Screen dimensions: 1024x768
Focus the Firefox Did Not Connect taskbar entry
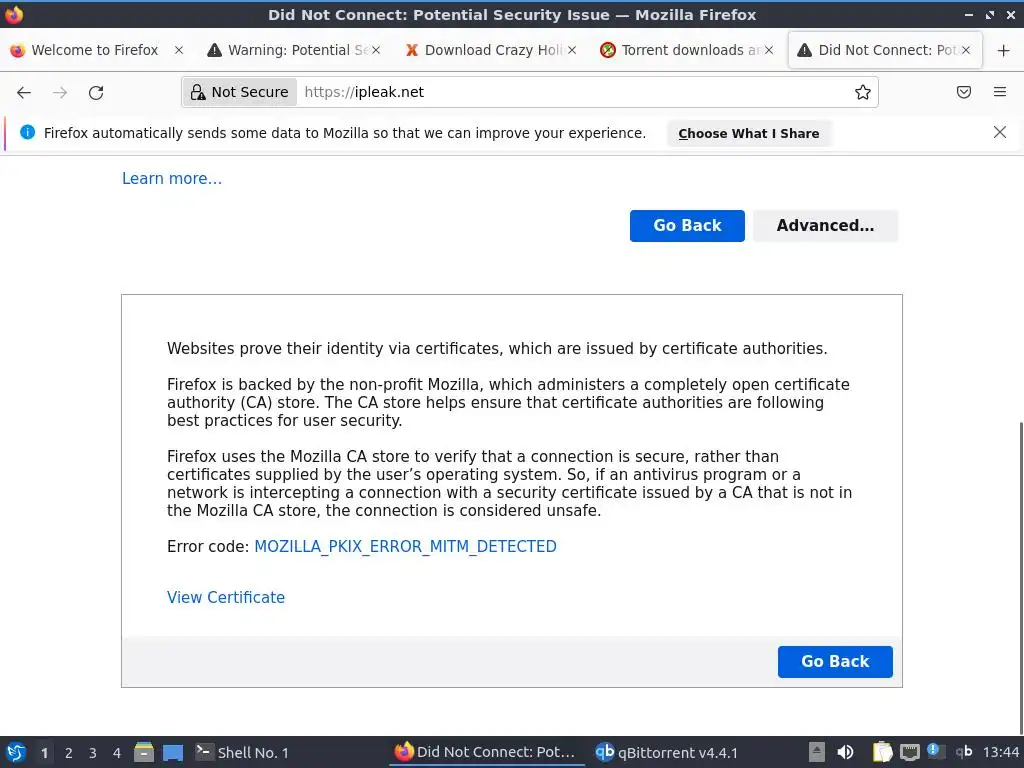click(485, 752)
